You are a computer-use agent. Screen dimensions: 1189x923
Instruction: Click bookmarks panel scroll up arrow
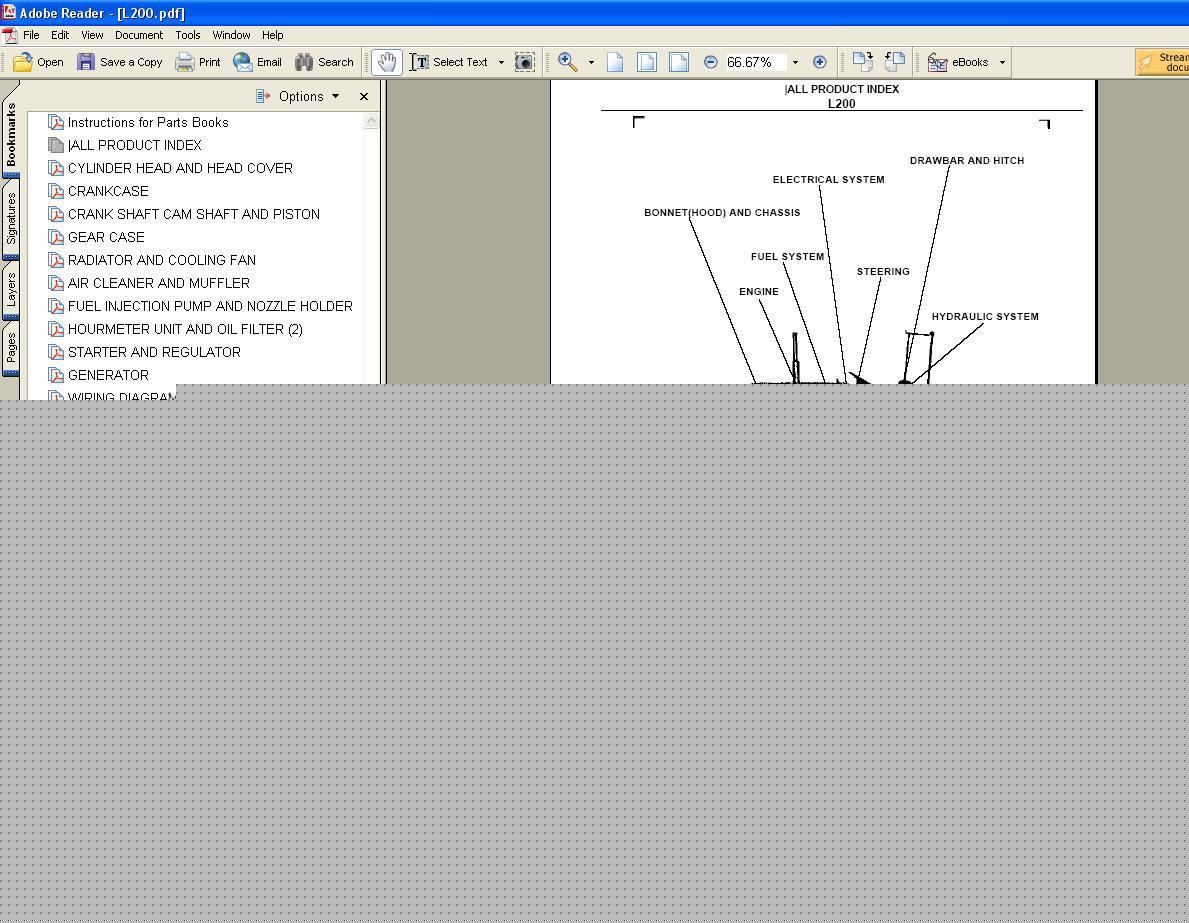click(x=372, y=121)
